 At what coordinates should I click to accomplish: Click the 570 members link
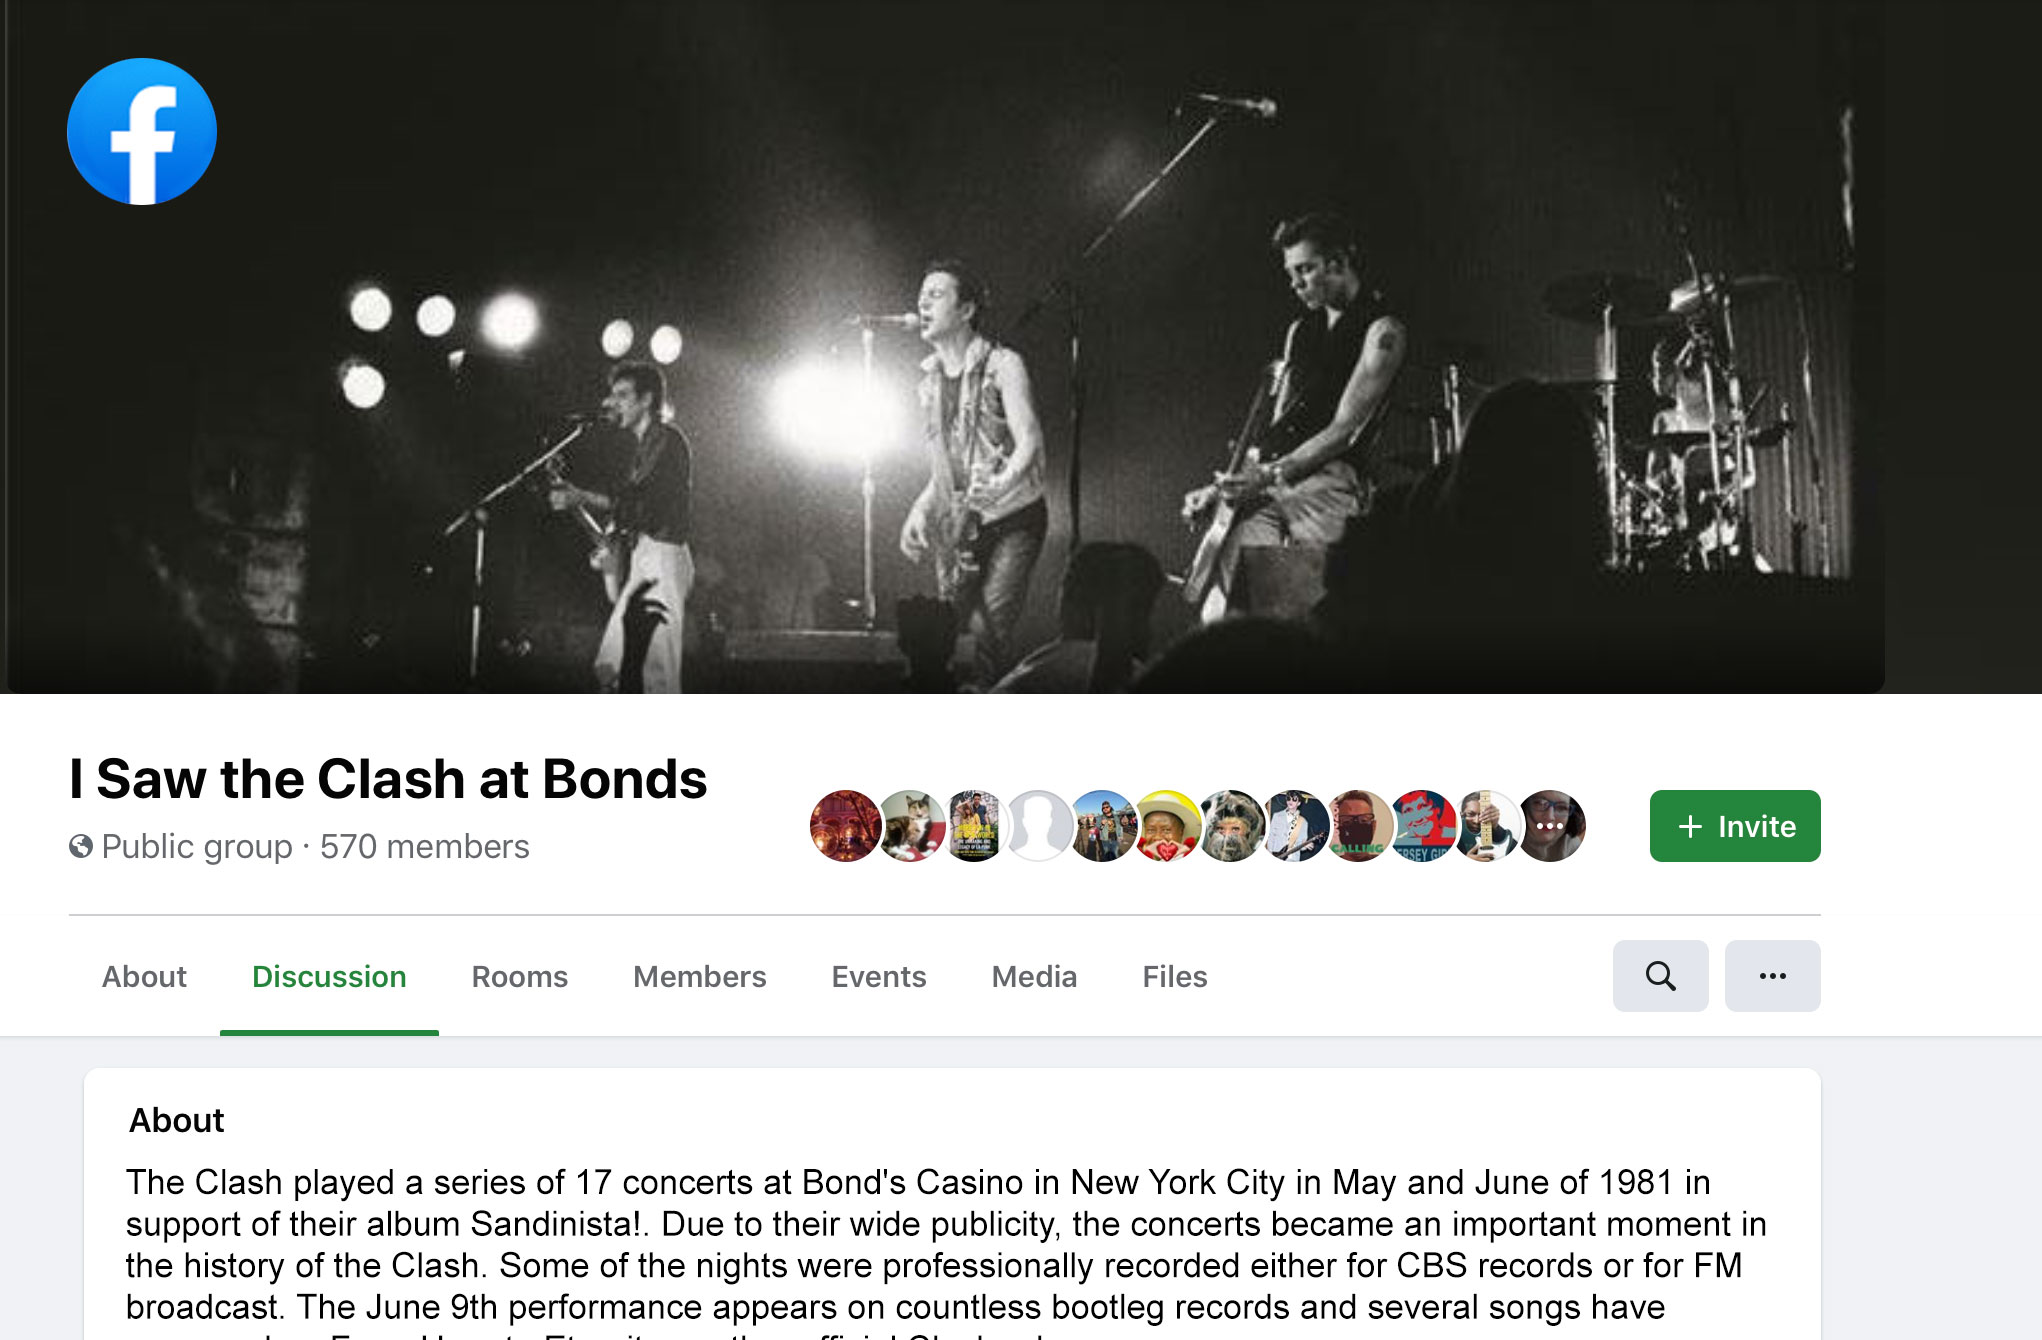(424, 846)
